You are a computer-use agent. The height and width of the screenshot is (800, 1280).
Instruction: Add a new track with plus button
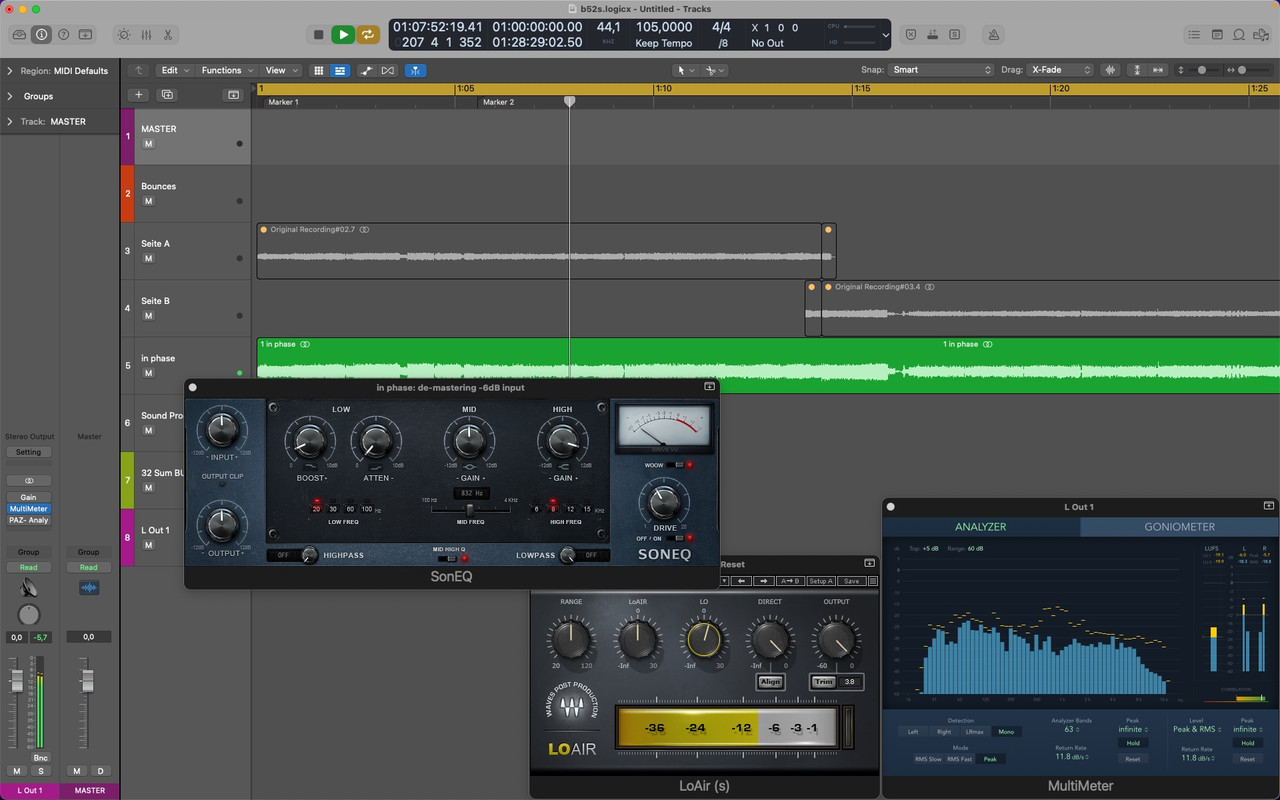(139, 95)
